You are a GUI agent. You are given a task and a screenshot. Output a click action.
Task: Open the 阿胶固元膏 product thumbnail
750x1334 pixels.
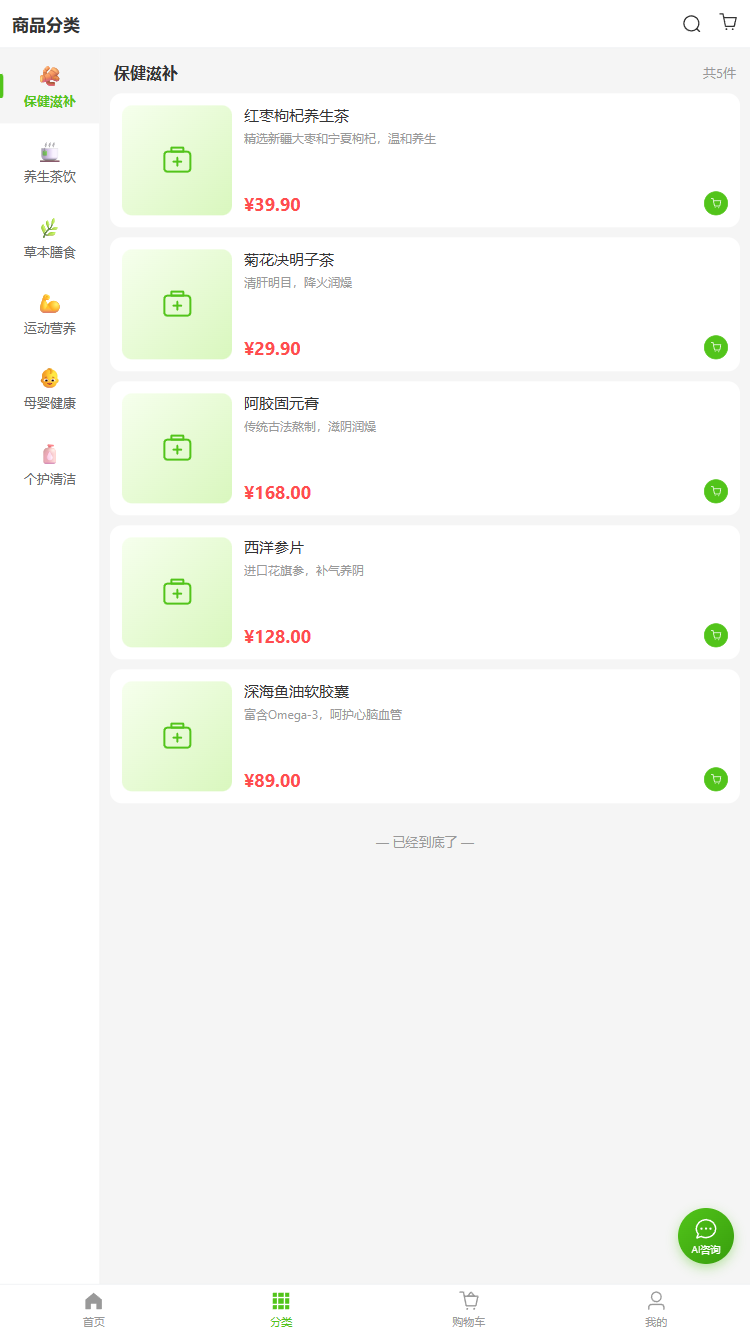click(x=177, y=448)
